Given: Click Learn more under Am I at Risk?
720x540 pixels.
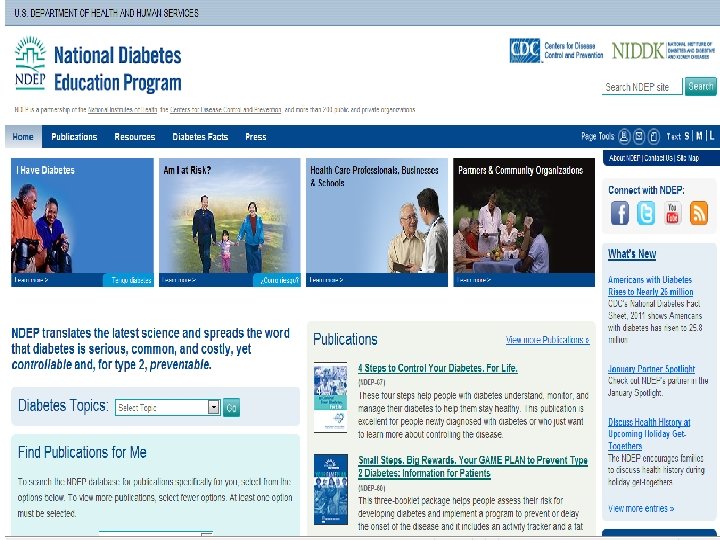Looking at the screenshot, I should pyautogui.click(x=179, y=280).
